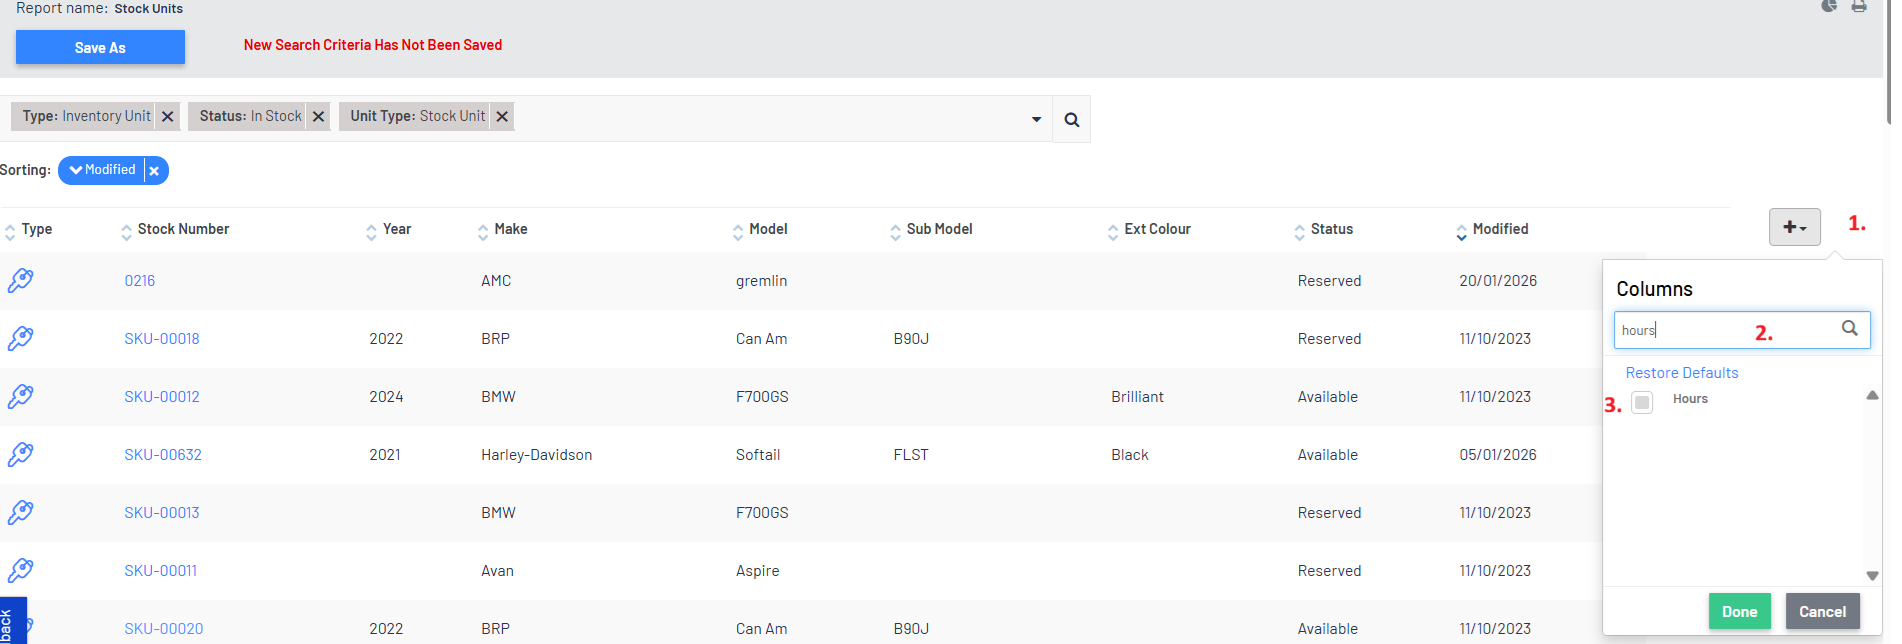
Task: Sort by Make column header
Action: (x=510, y=229)
